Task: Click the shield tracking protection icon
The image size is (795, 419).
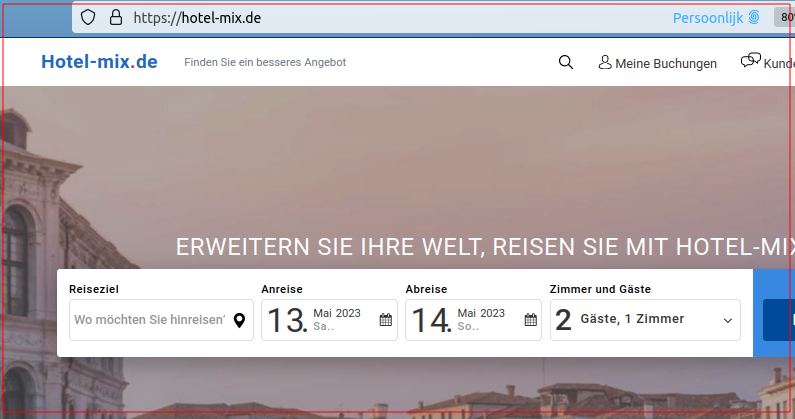Action: (88, 18)
